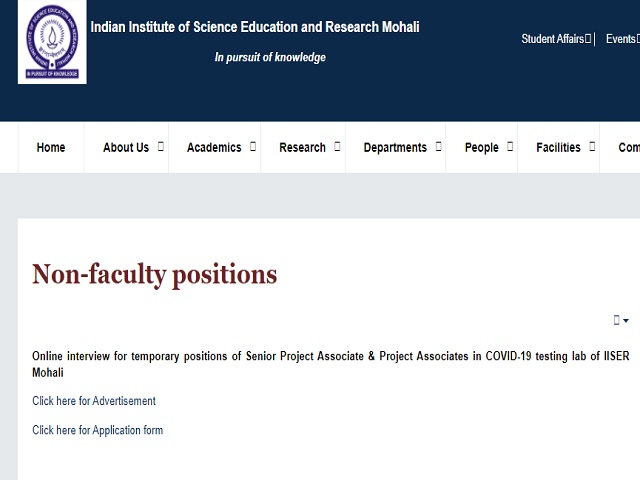Open the Departments dropdown arrow
Image resolution: width=640 pixels, height=480 pixels.
pyautogui.click(x=437, y=146)
